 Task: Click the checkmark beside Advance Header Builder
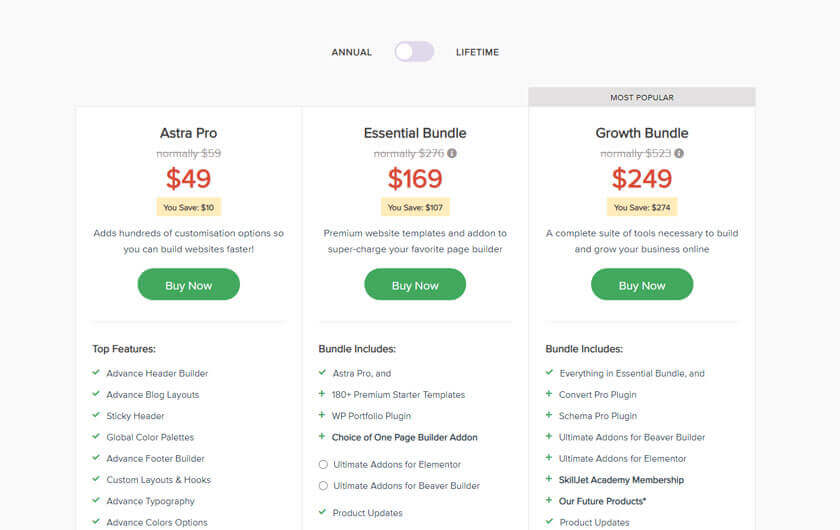[x=96, y=373]
